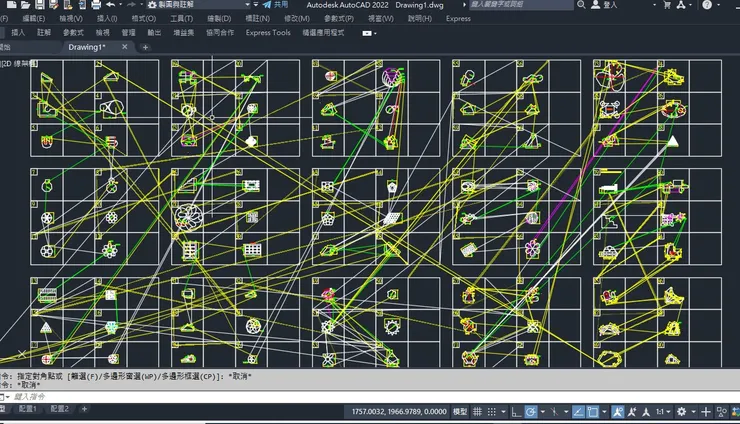Close the Drawing1* tab
740x424 pixels.
(x=125, y=47)
